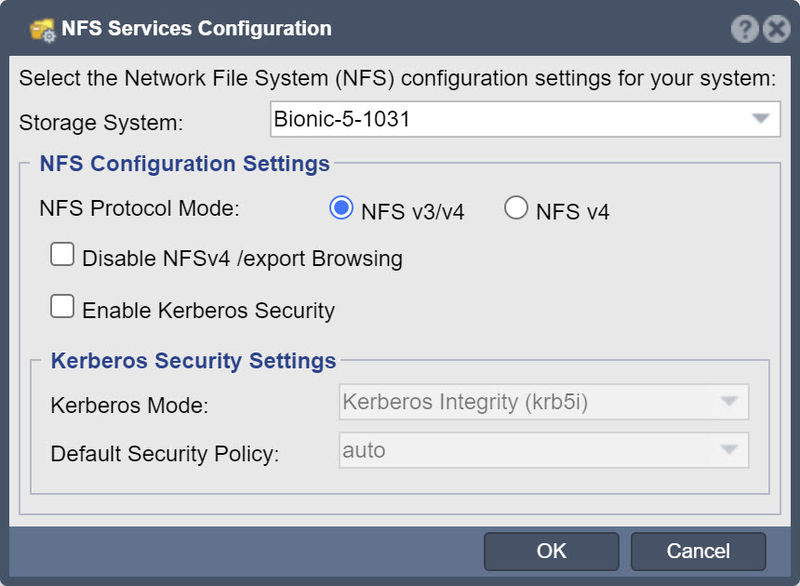The image size is (800, 586).
Task: Enable Kerberos Security checkbox
Action: (62, 307)
